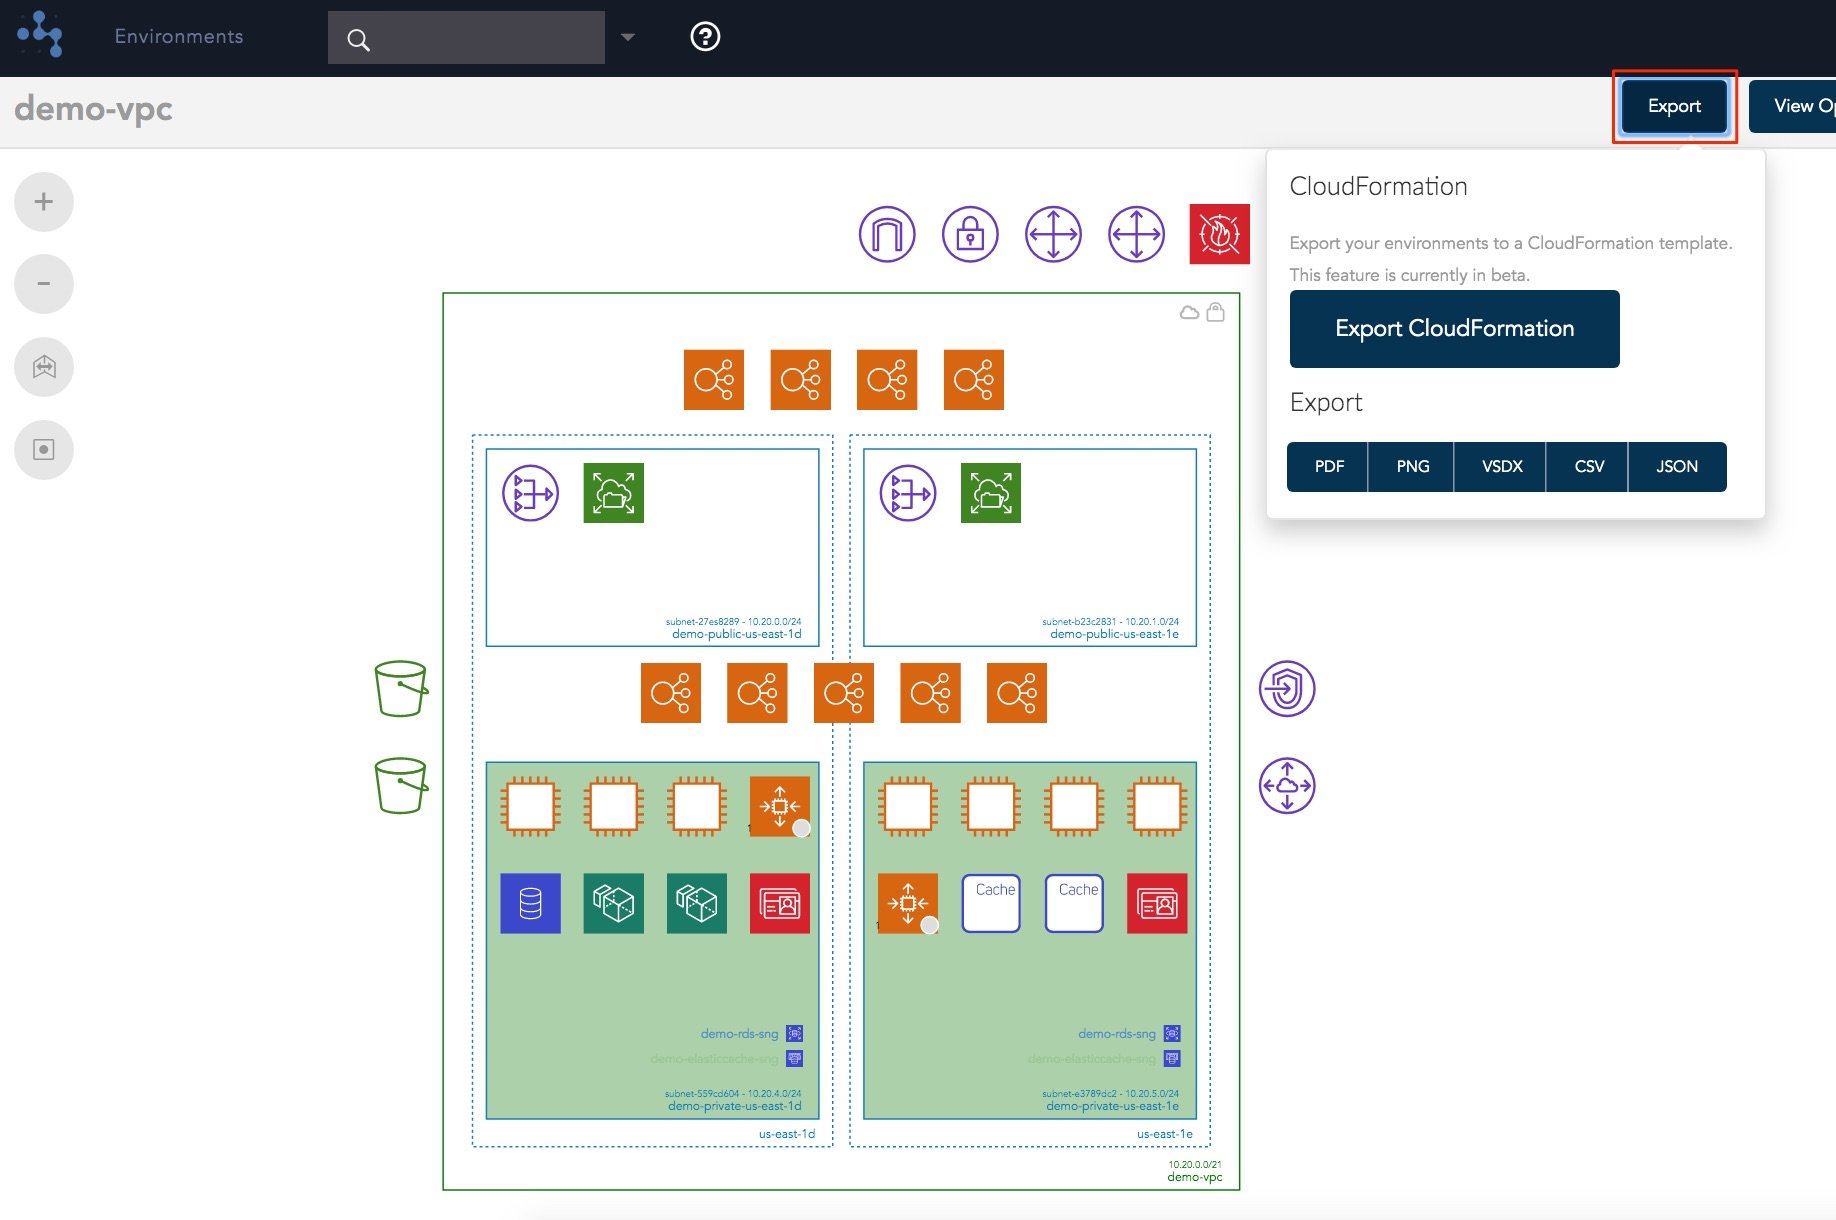Export diagram as PDF
The image size is (1836, 1220).
[1328, 467]
